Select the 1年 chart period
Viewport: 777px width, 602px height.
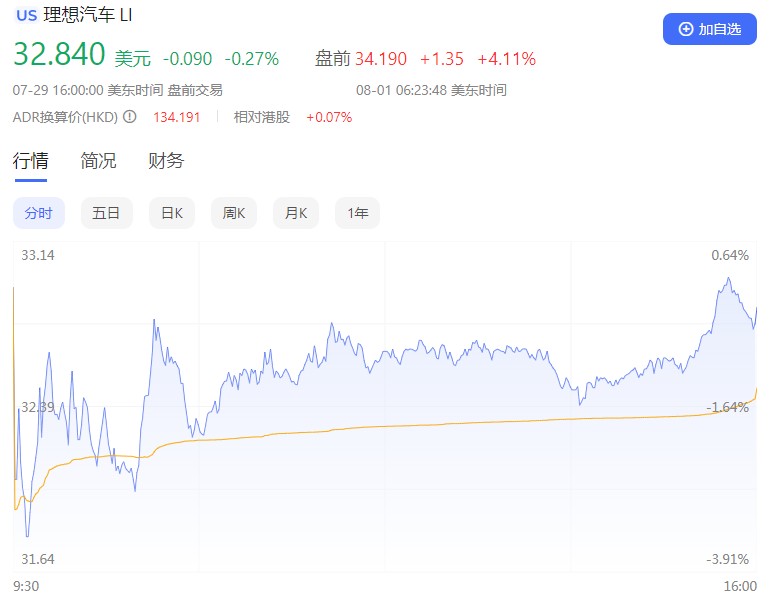coord(357,213)
